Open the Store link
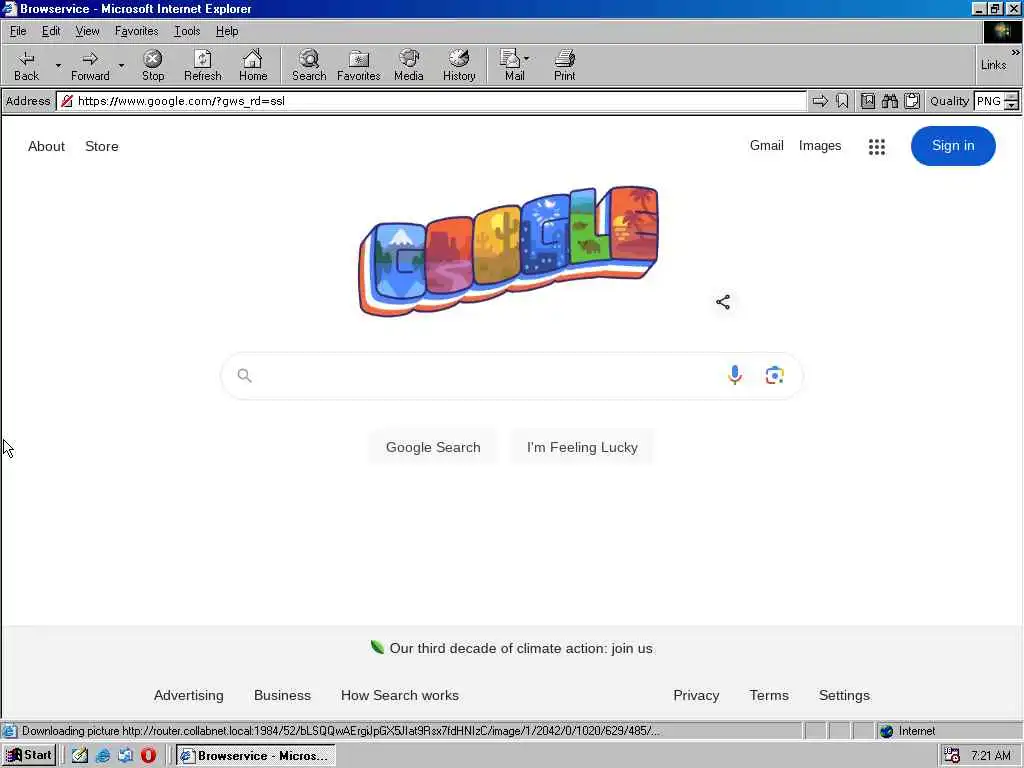 tap(102, 146)
